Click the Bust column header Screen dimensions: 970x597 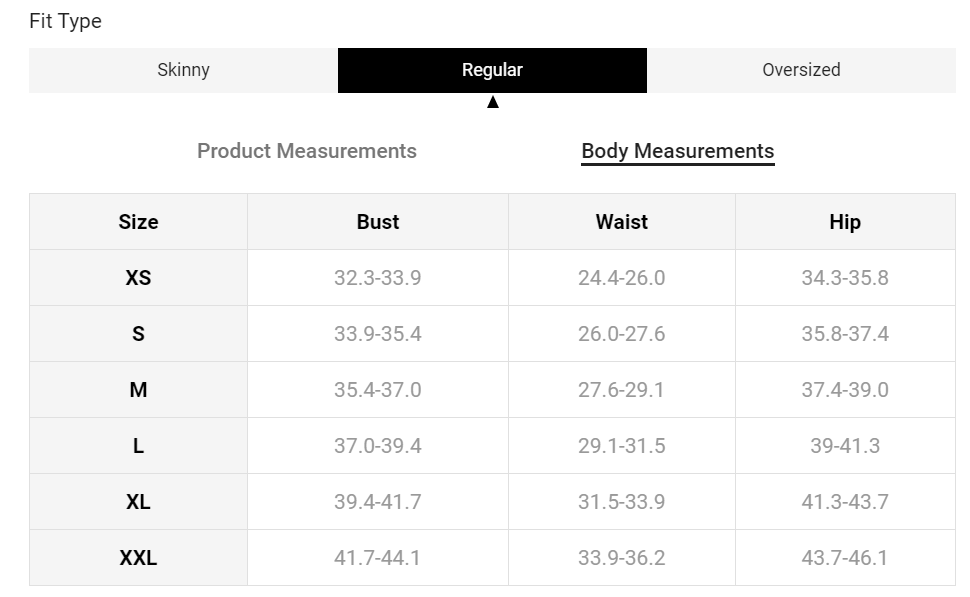pos(378,222)
